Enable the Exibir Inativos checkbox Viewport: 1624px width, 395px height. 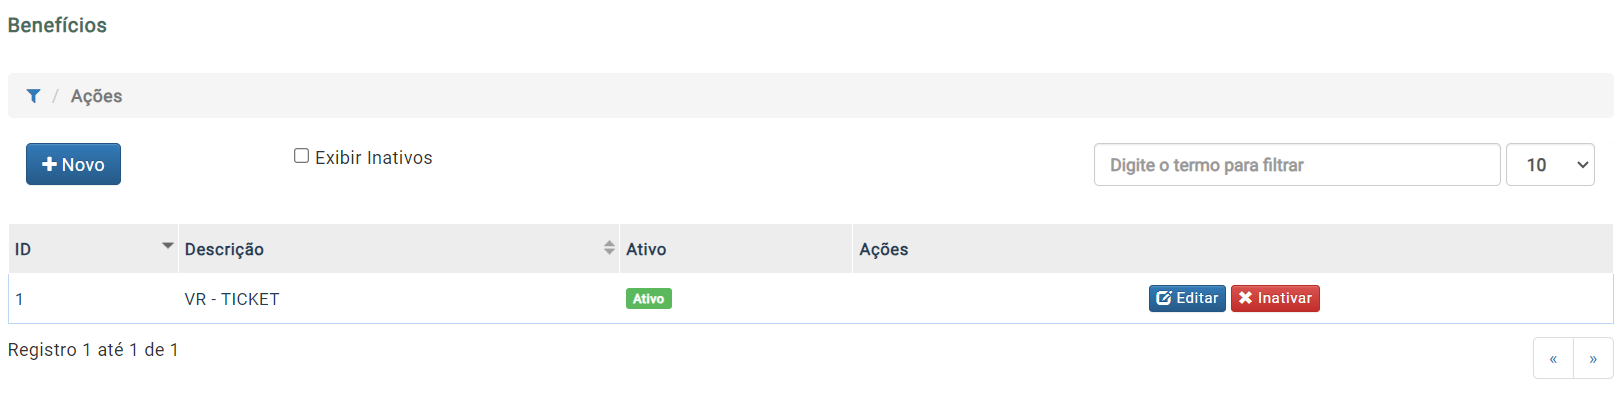[301, 156]
